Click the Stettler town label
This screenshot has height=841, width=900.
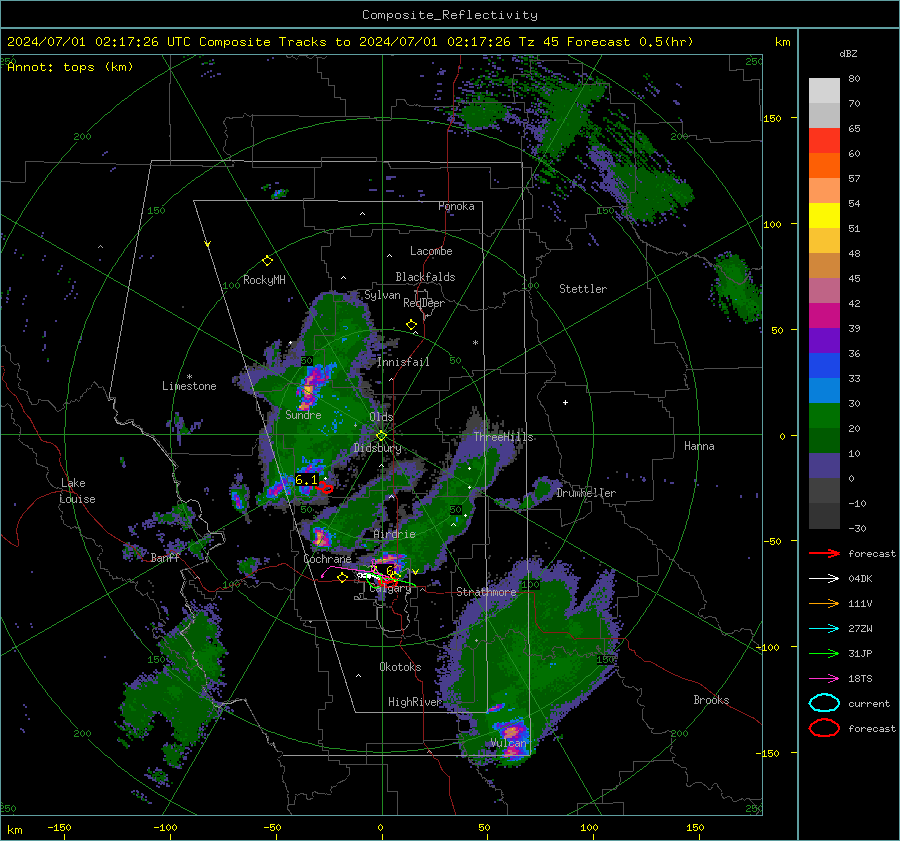583,289
